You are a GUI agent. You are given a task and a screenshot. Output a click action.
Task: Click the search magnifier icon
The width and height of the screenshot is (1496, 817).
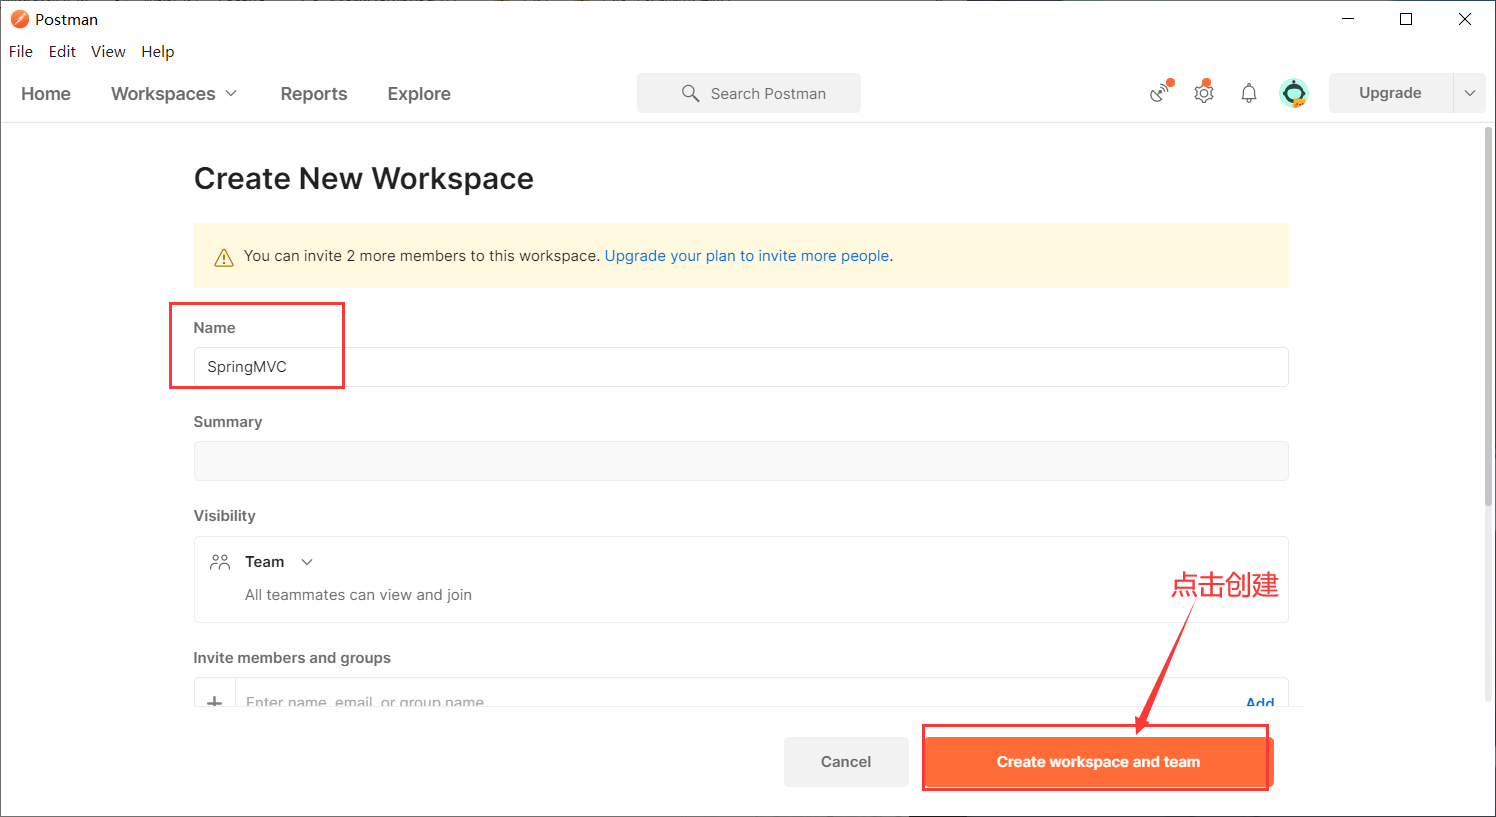tap(690, 93)
